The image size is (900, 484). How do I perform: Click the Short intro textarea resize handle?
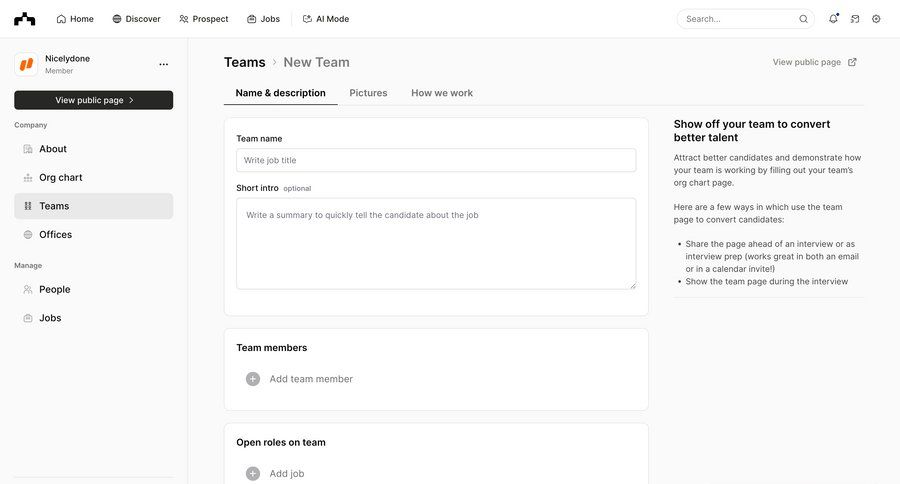tap(633, 285)
